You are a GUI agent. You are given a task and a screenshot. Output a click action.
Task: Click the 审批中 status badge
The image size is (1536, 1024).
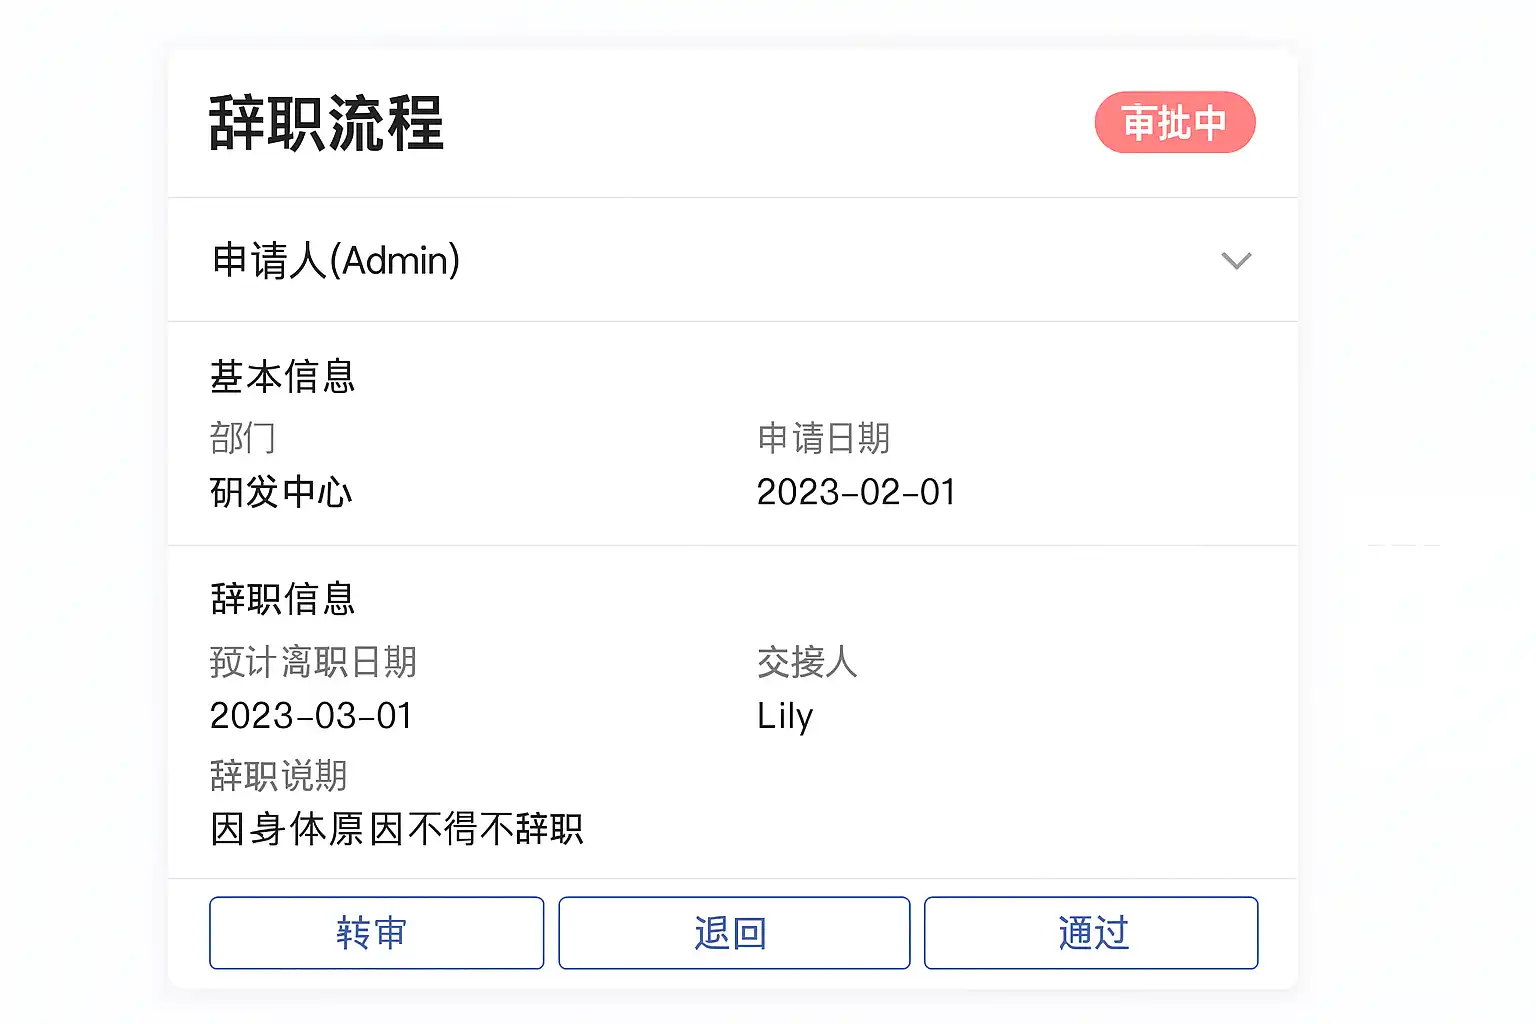coord(1175,123)
